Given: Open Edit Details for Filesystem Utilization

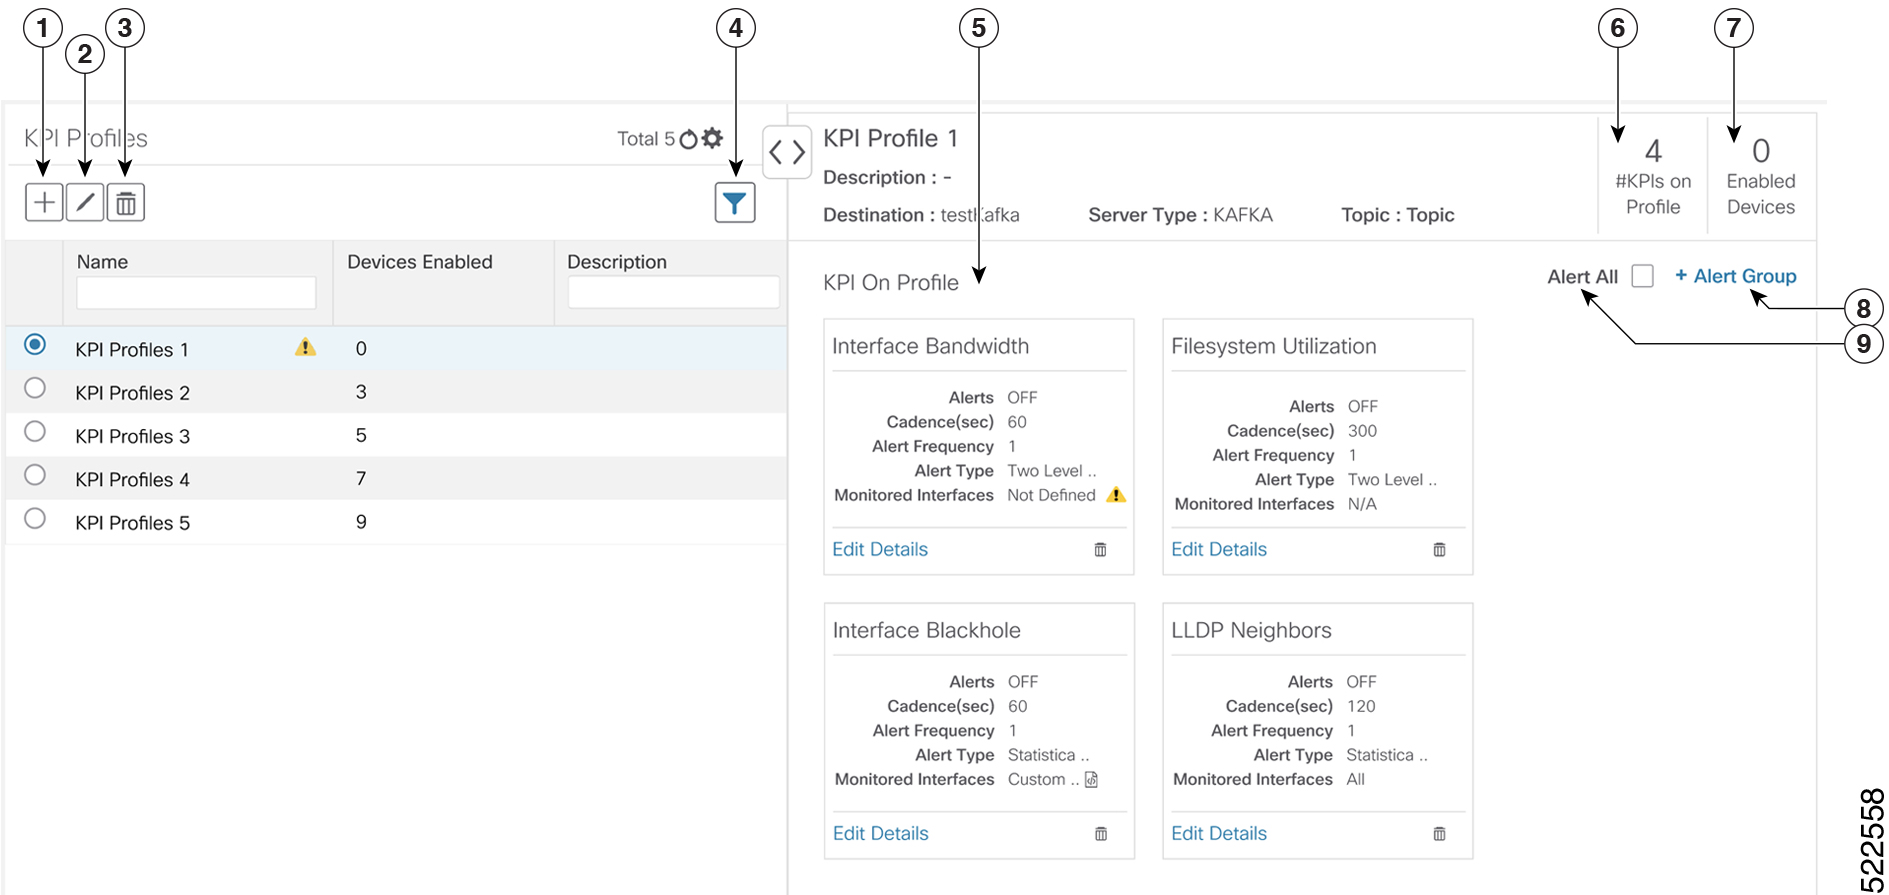Looking at the screenshot, I should 1219,549.
